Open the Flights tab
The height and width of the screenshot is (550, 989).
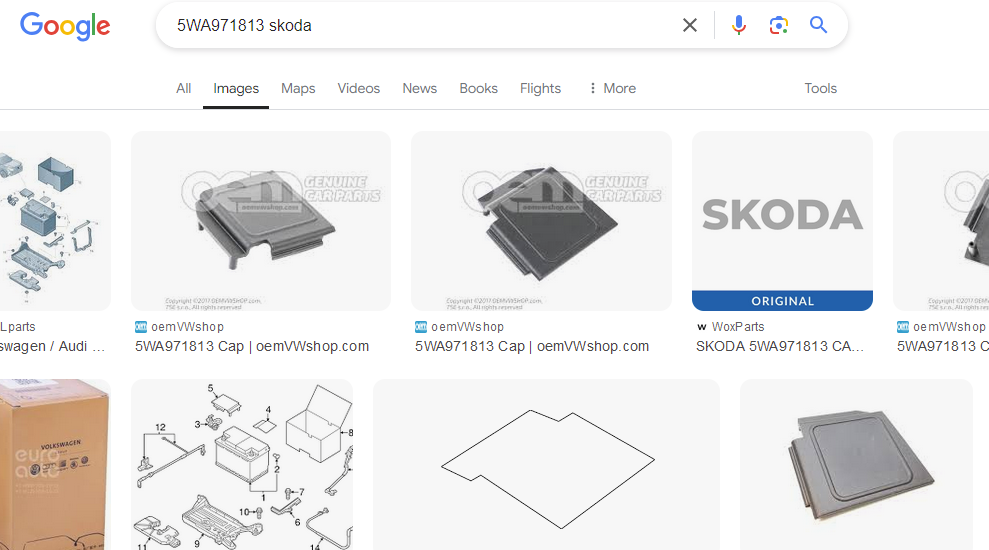pos(540,88)
